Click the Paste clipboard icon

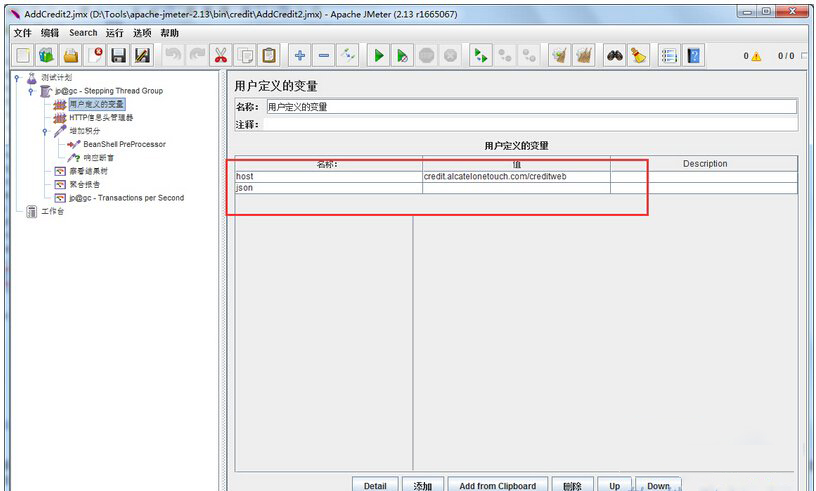269,56
